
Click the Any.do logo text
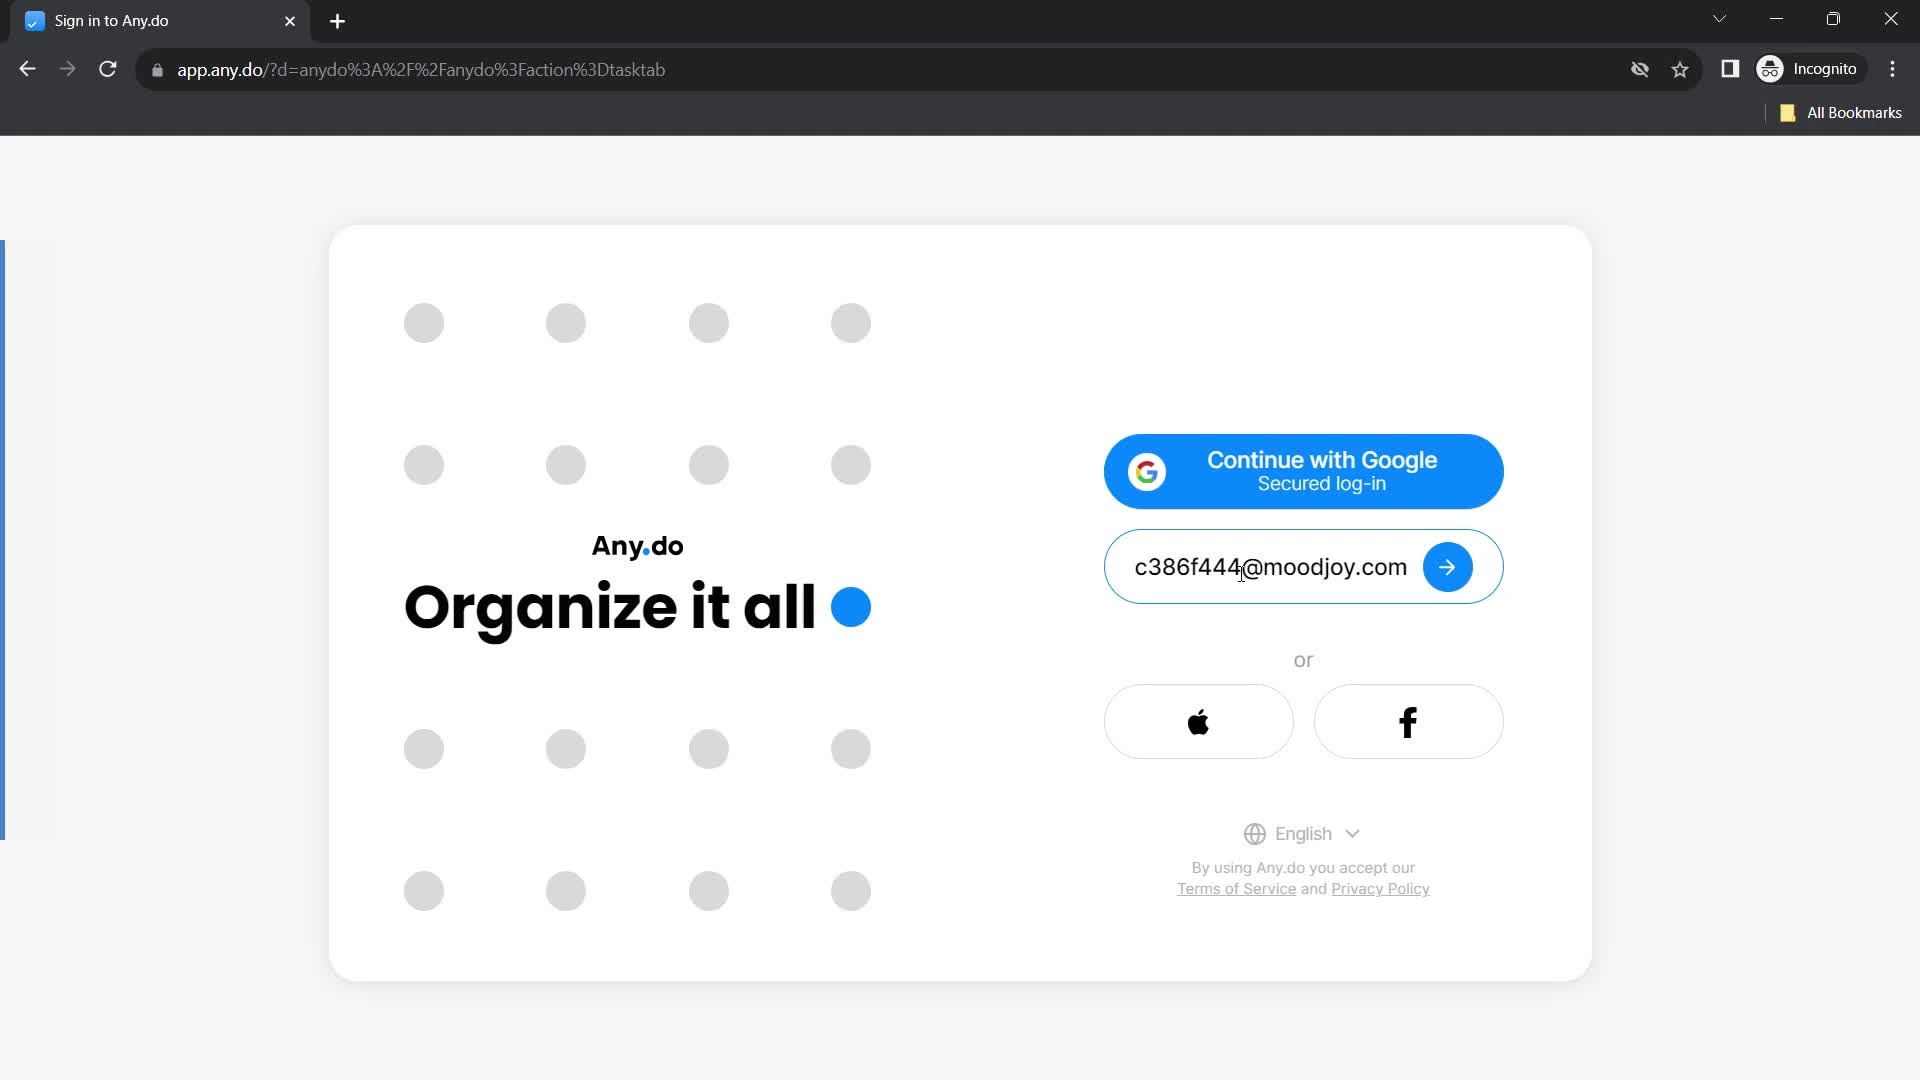[x=637, y=546]
